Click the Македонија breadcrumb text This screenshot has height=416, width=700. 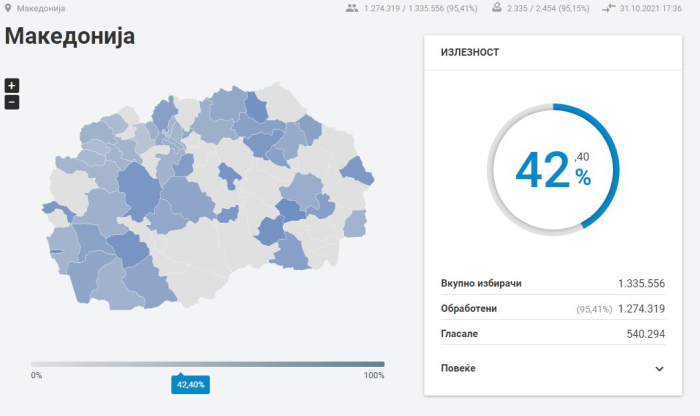[41, 8]
